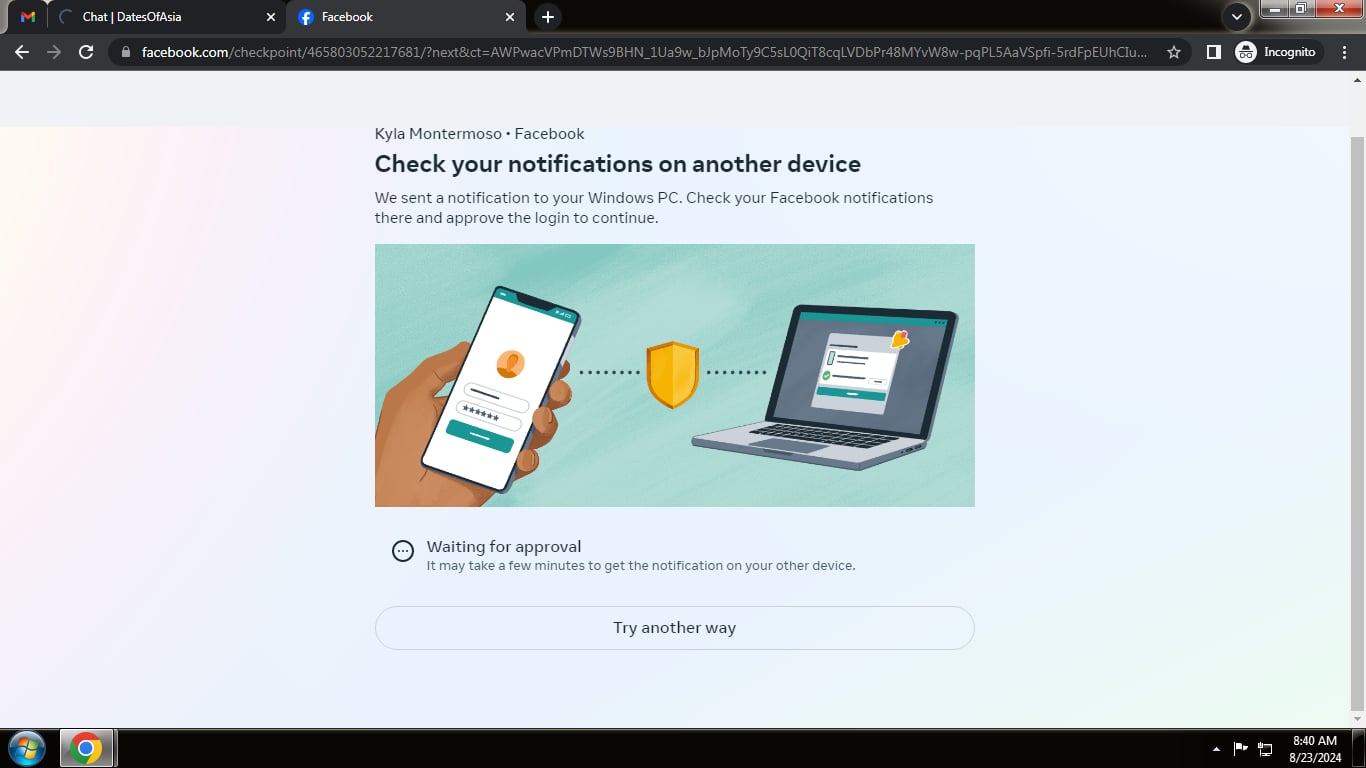Screen dimensions: 1366x768
Task: Click the Try another way button
Action: click(x=674, y=628)
